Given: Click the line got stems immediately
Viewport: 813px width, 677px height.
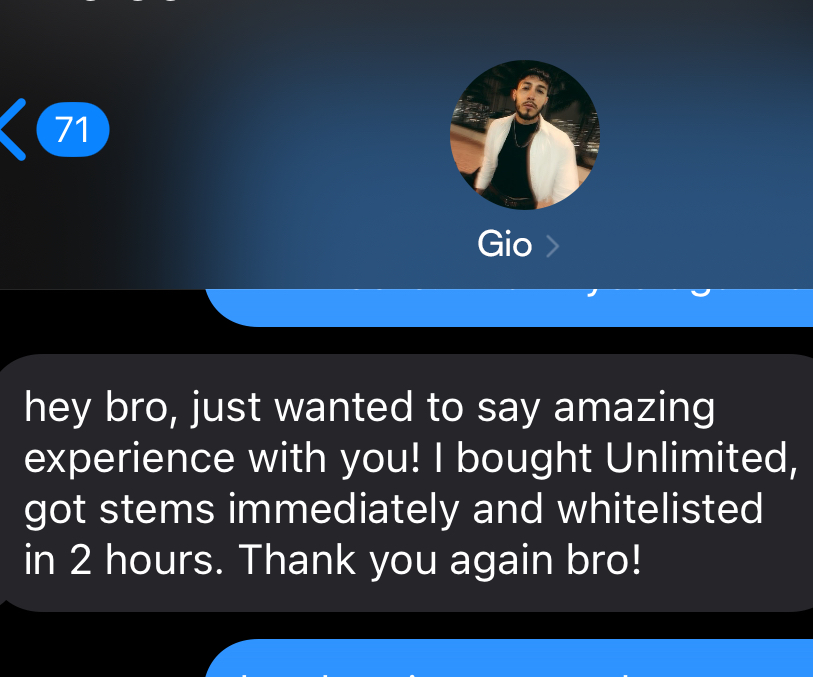Looking at the screenshot, I should pyautogui.click(x=241, y=511).
